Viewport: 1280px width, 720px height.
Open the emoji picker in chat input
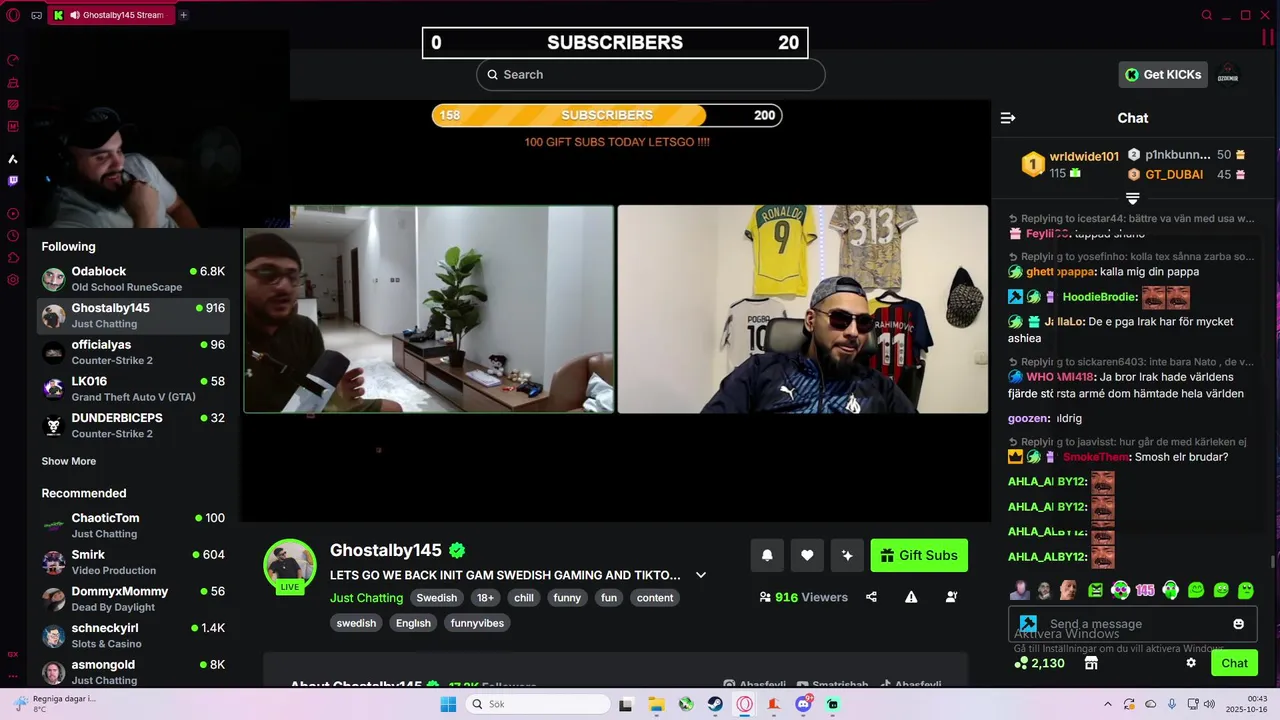(x=1238, y=624)
